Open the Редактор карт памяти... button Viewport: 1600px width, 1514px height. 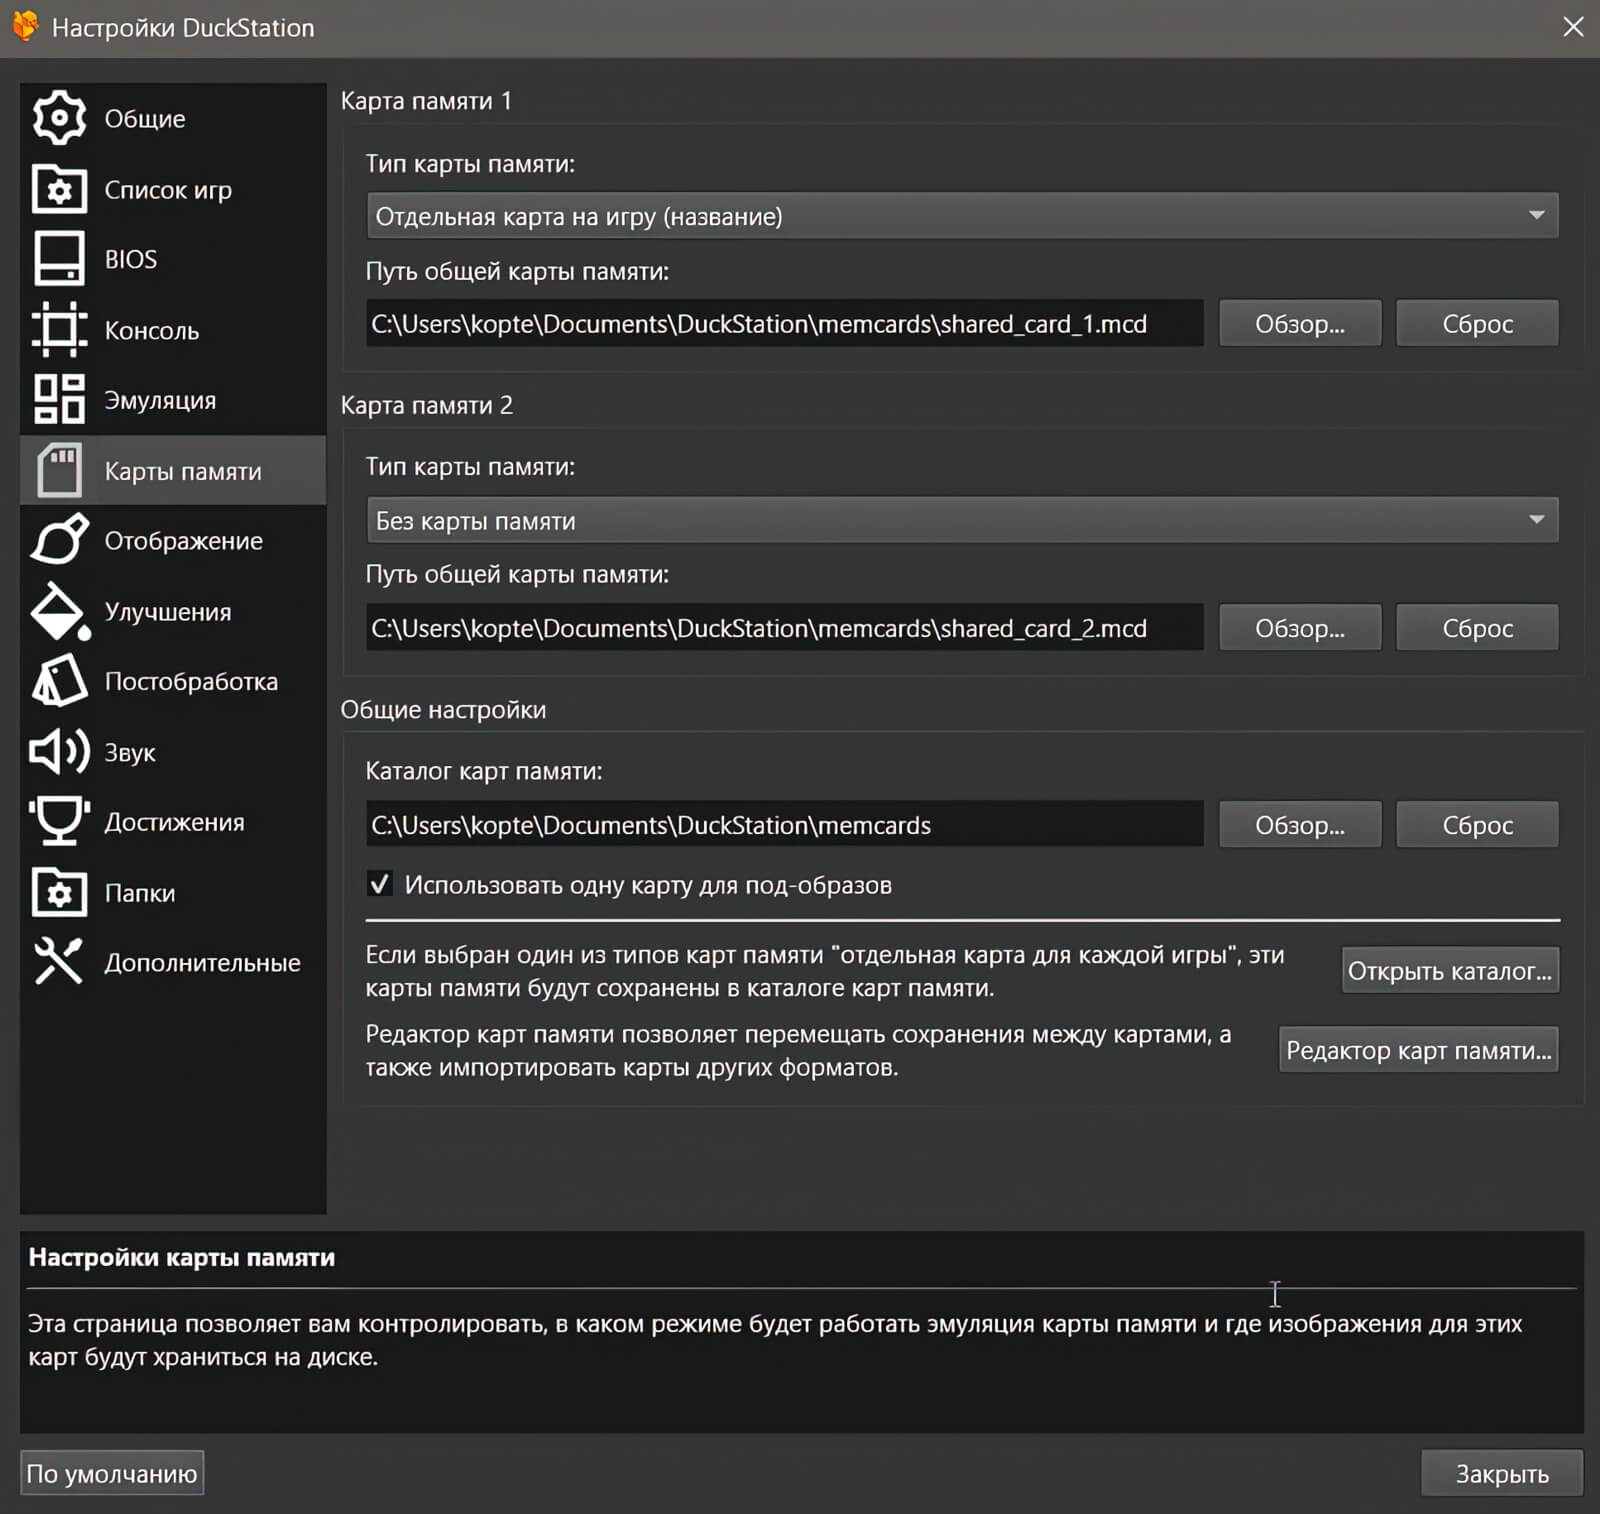coord(1419,1050)
